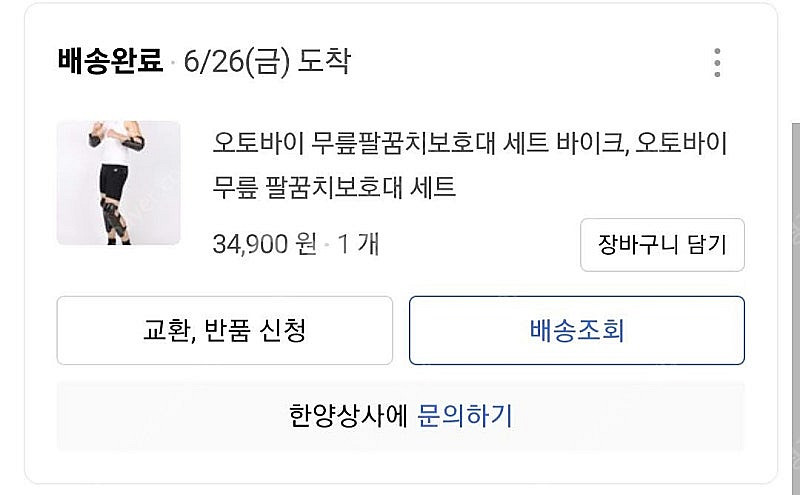The image size is (800, 495).
Task: Open the three-dot more options menu
Action: pos(717,62)
